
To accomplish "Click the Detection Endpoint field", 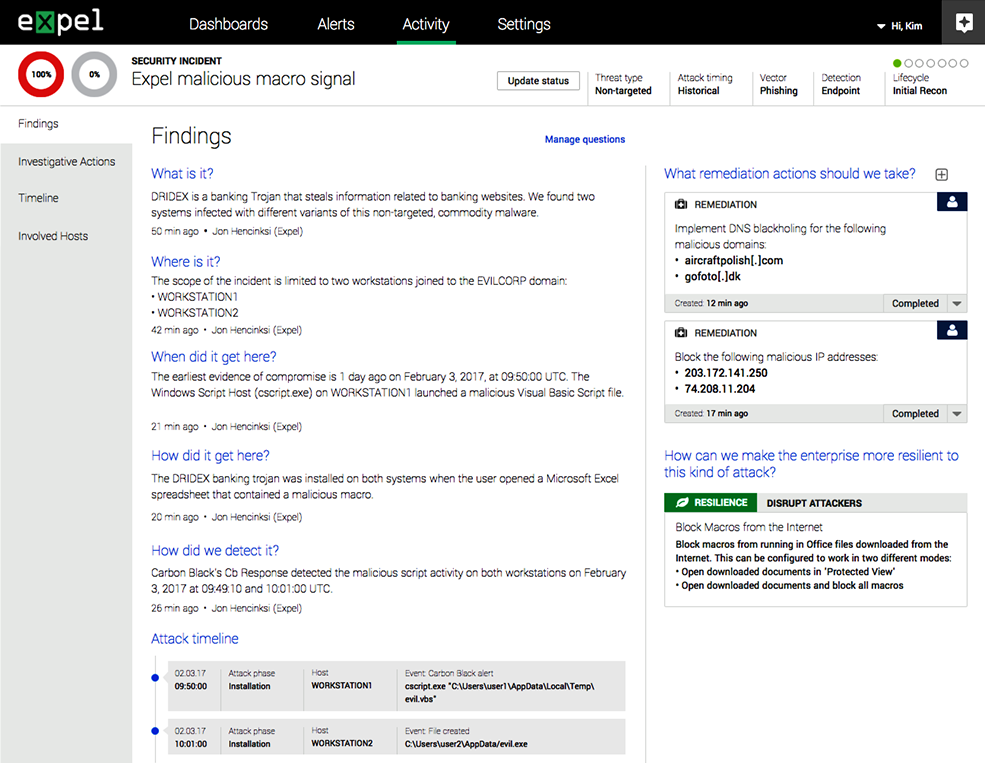I will click(841, 84).
